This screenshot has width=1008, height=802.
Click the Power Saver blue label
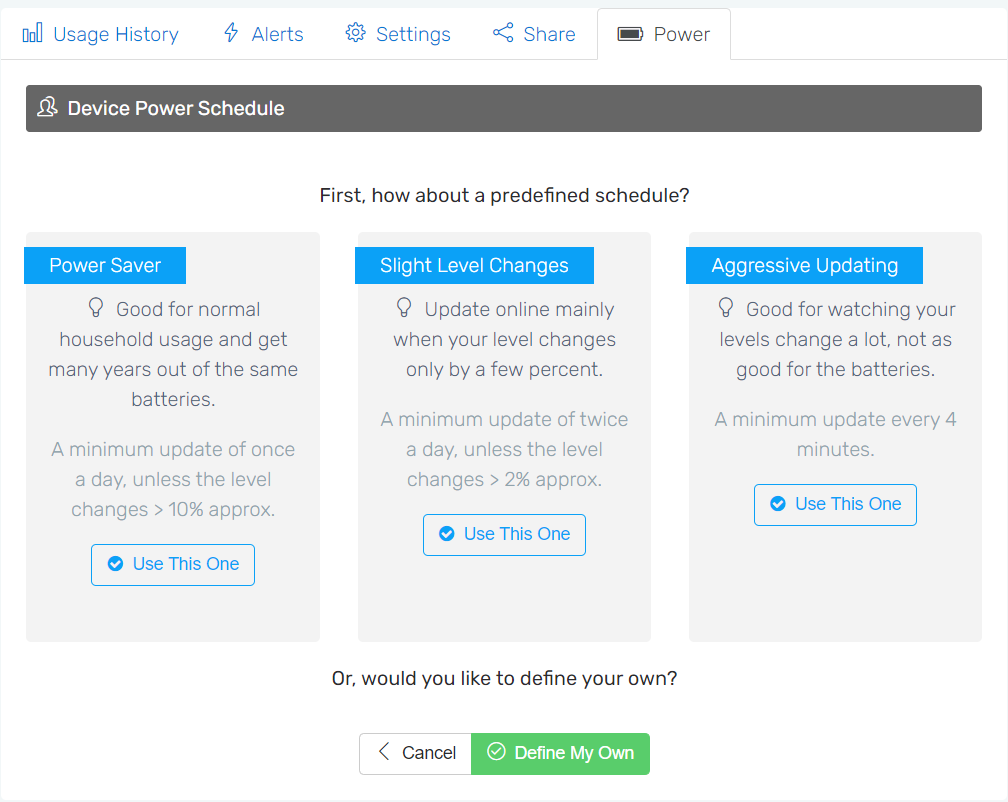pyautogui.click(x=105, y=265)
